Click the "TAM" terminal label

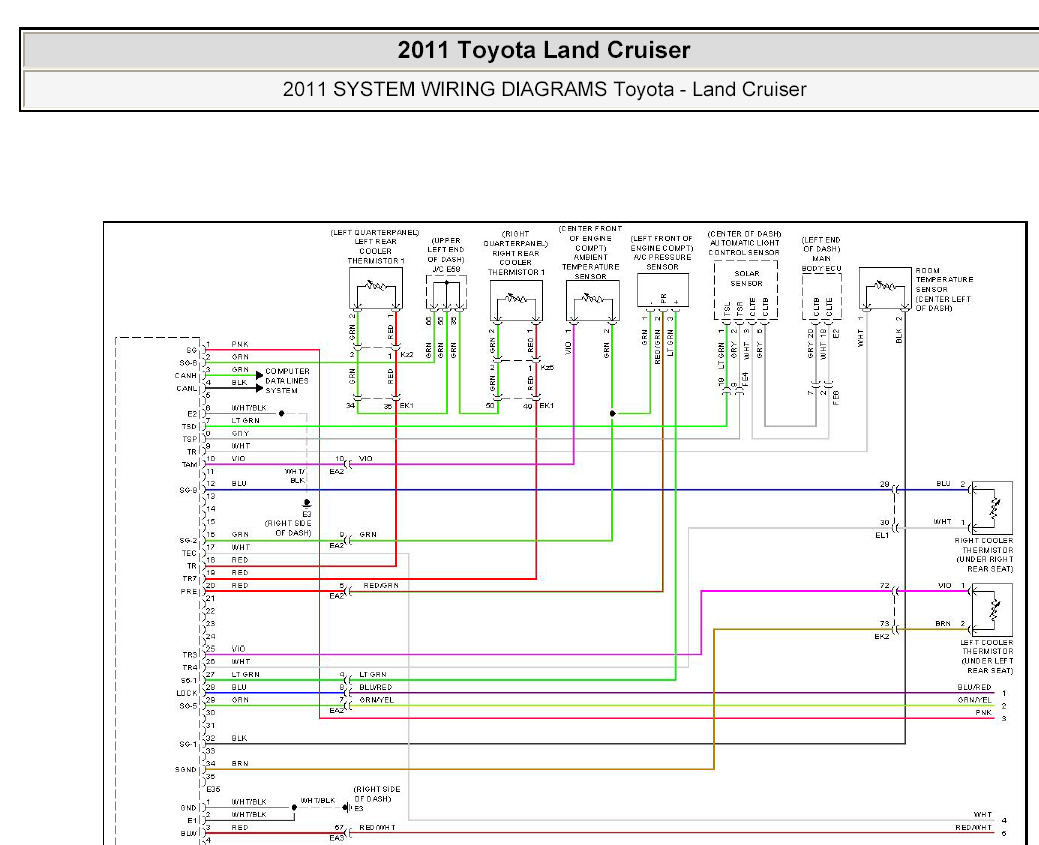pyautogui.click(x=190, y=465)
